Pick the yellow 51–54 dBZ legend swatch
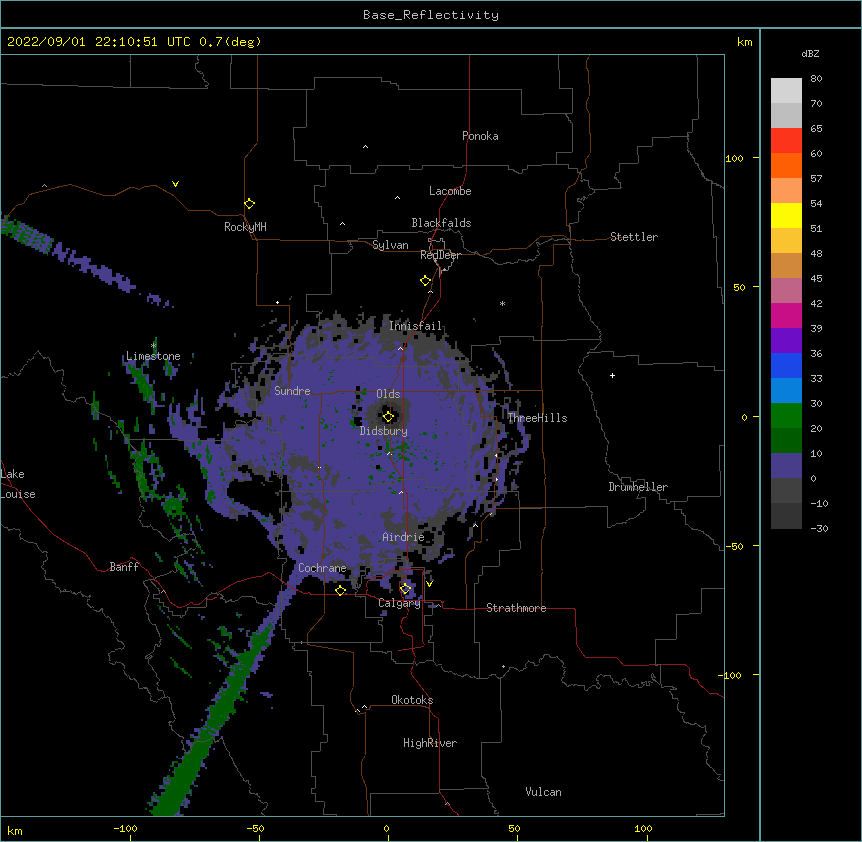This screenshot has height=842, width=862. point(786,216)
